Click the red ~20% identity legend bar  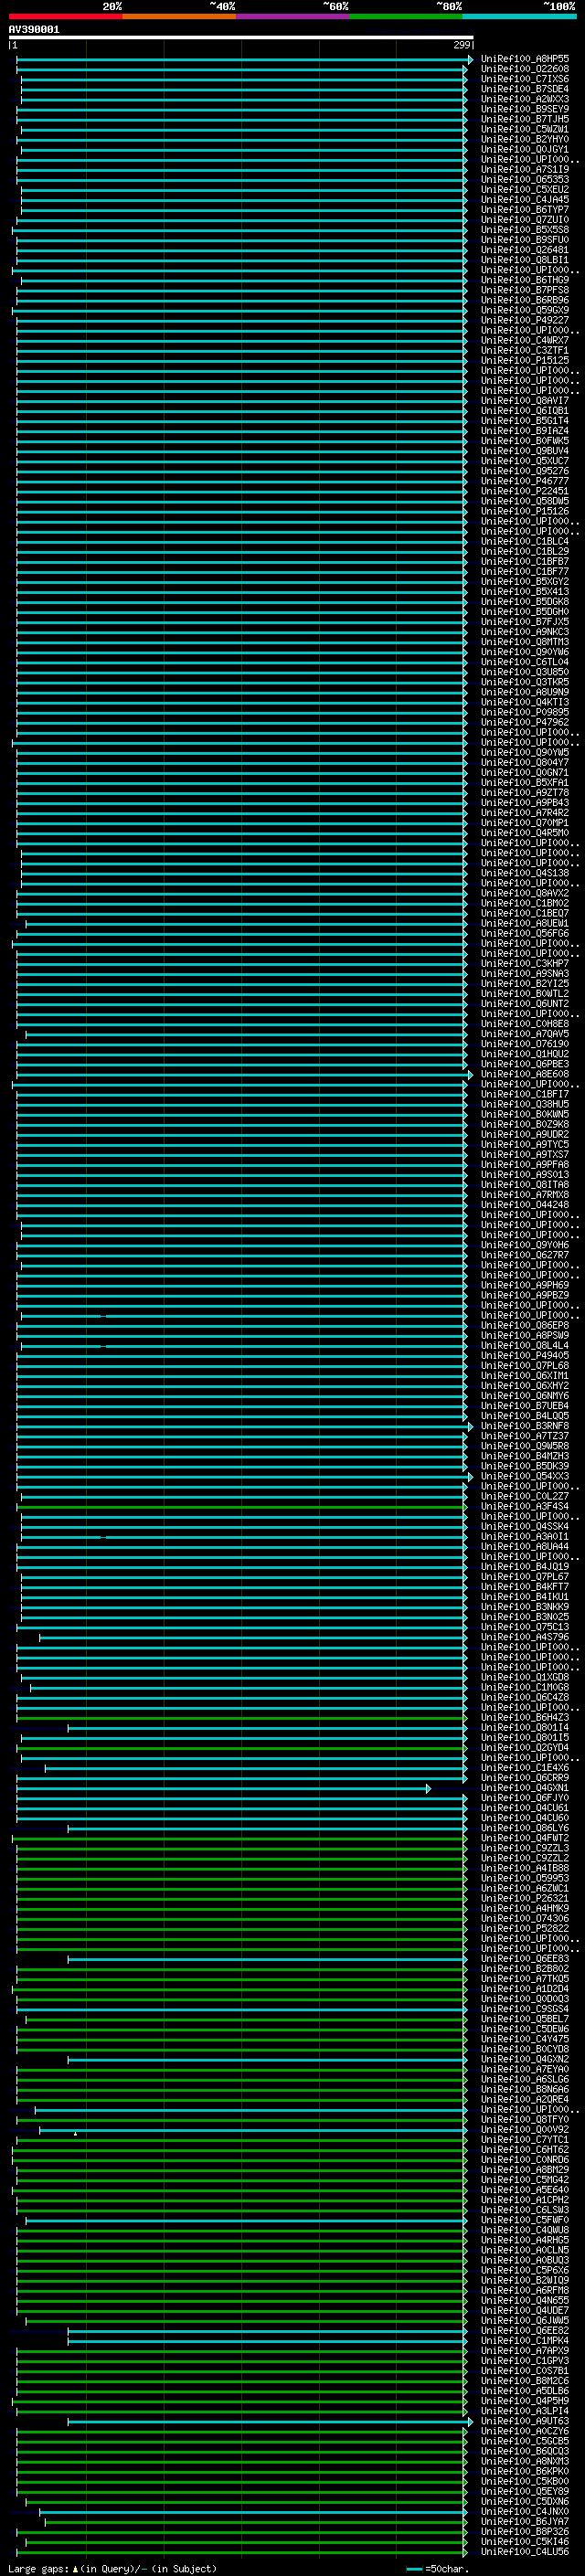(x=66, y=16)
